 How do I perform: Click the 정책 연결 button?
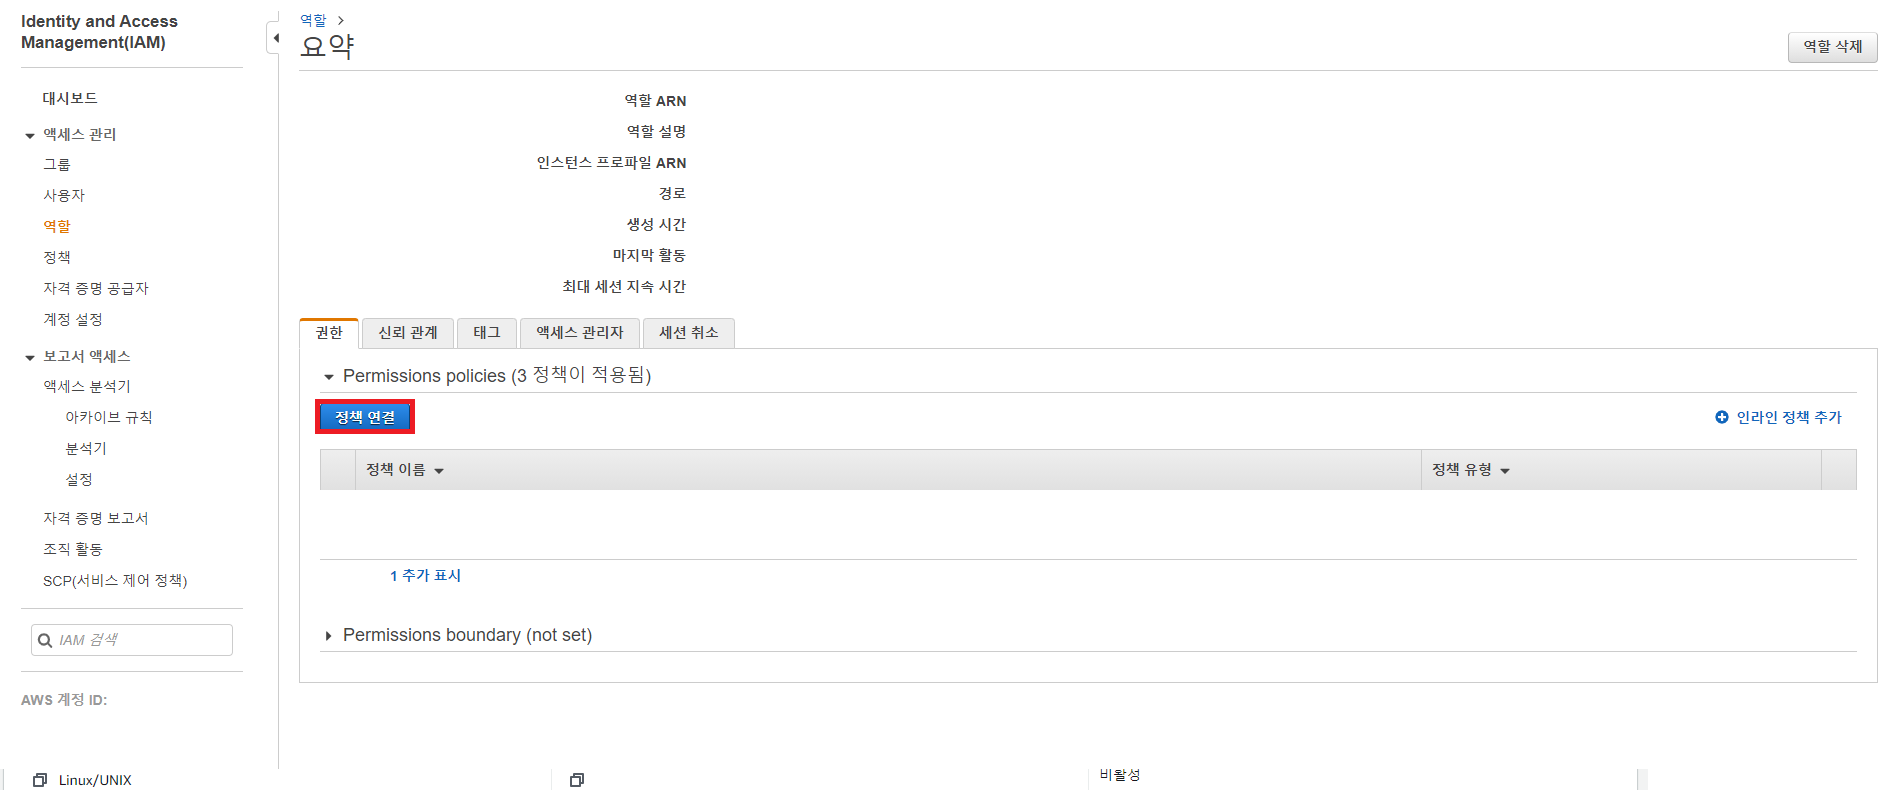click(365, 417)
